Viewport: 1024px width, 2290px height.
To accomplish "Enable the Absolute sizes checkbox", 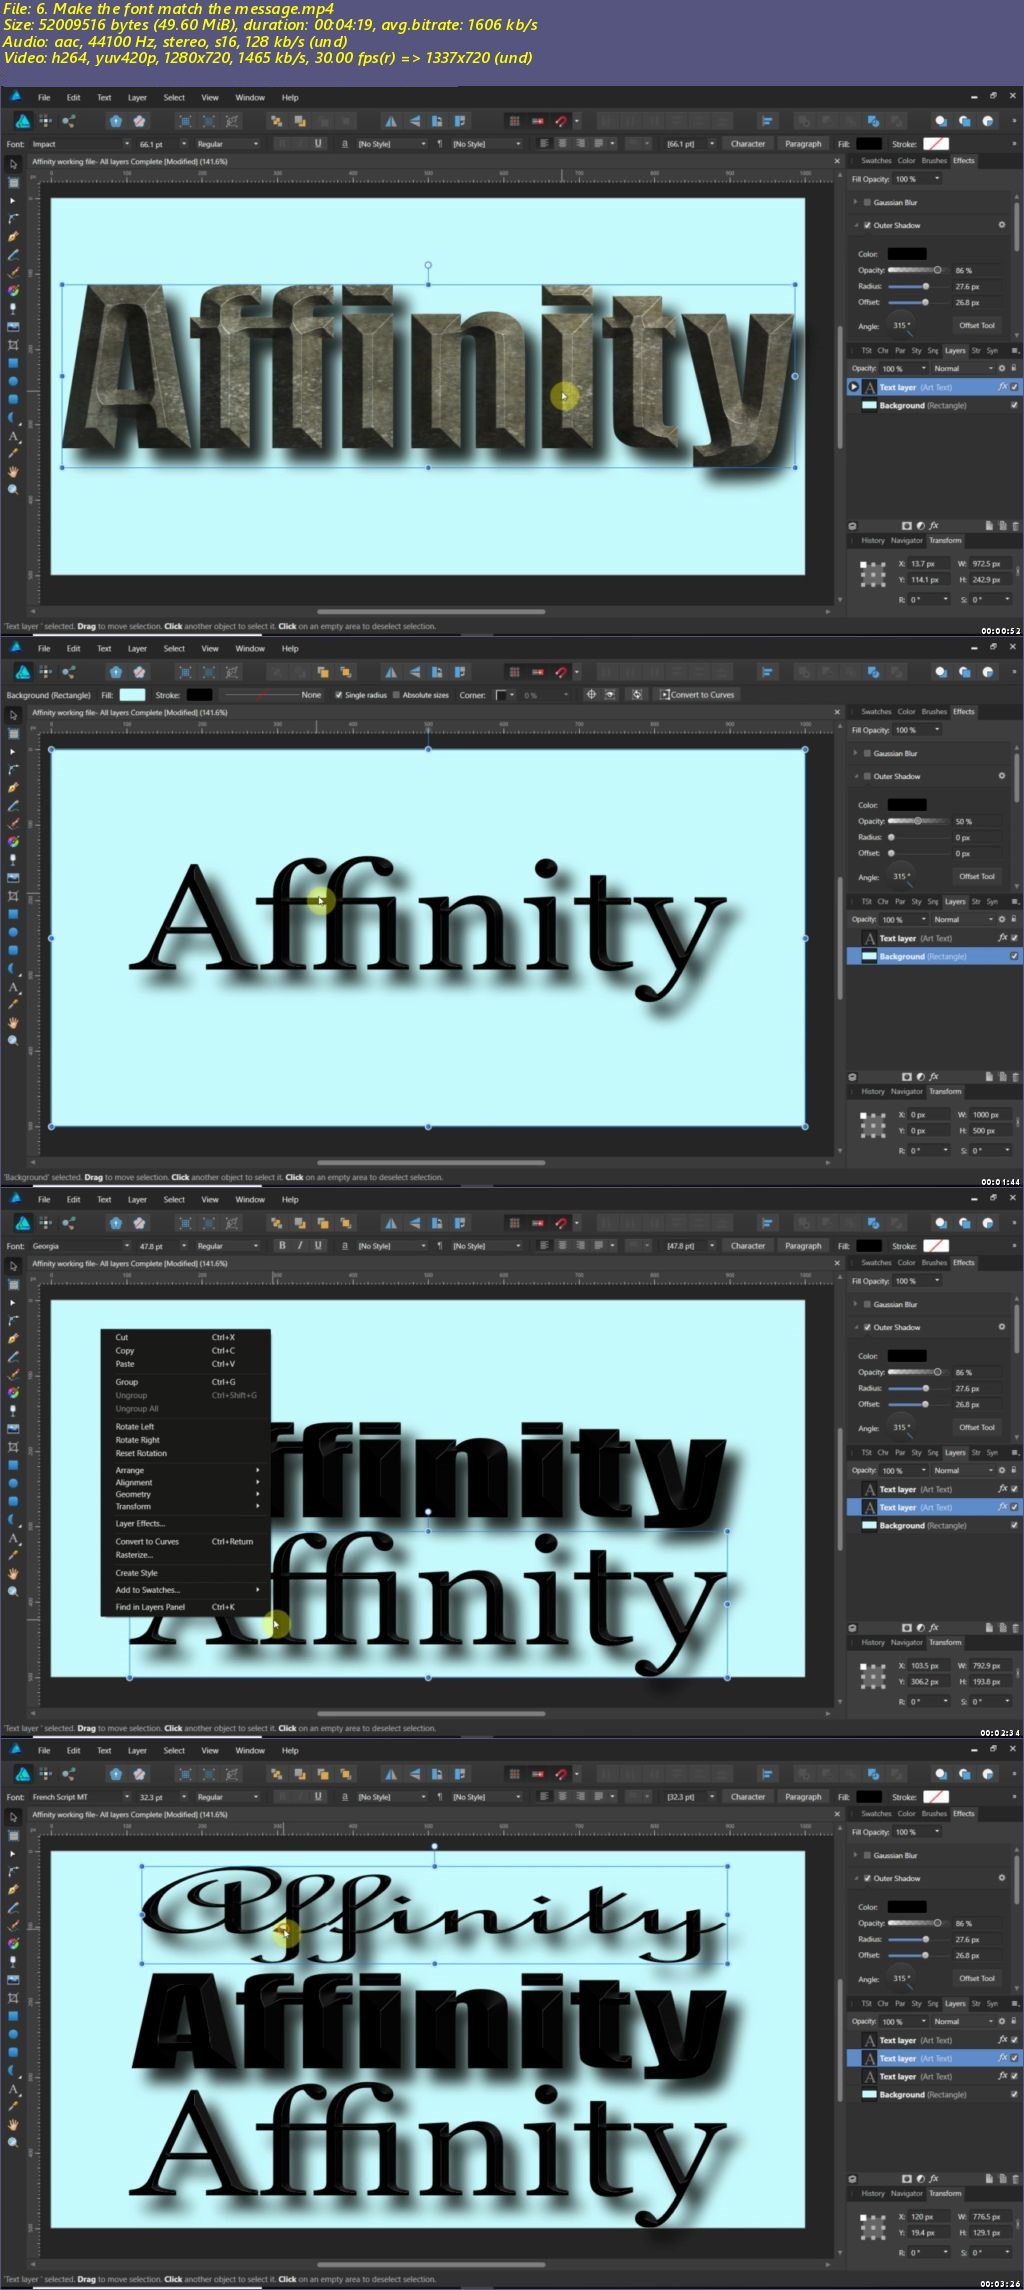I will click(x=396, y=694).
